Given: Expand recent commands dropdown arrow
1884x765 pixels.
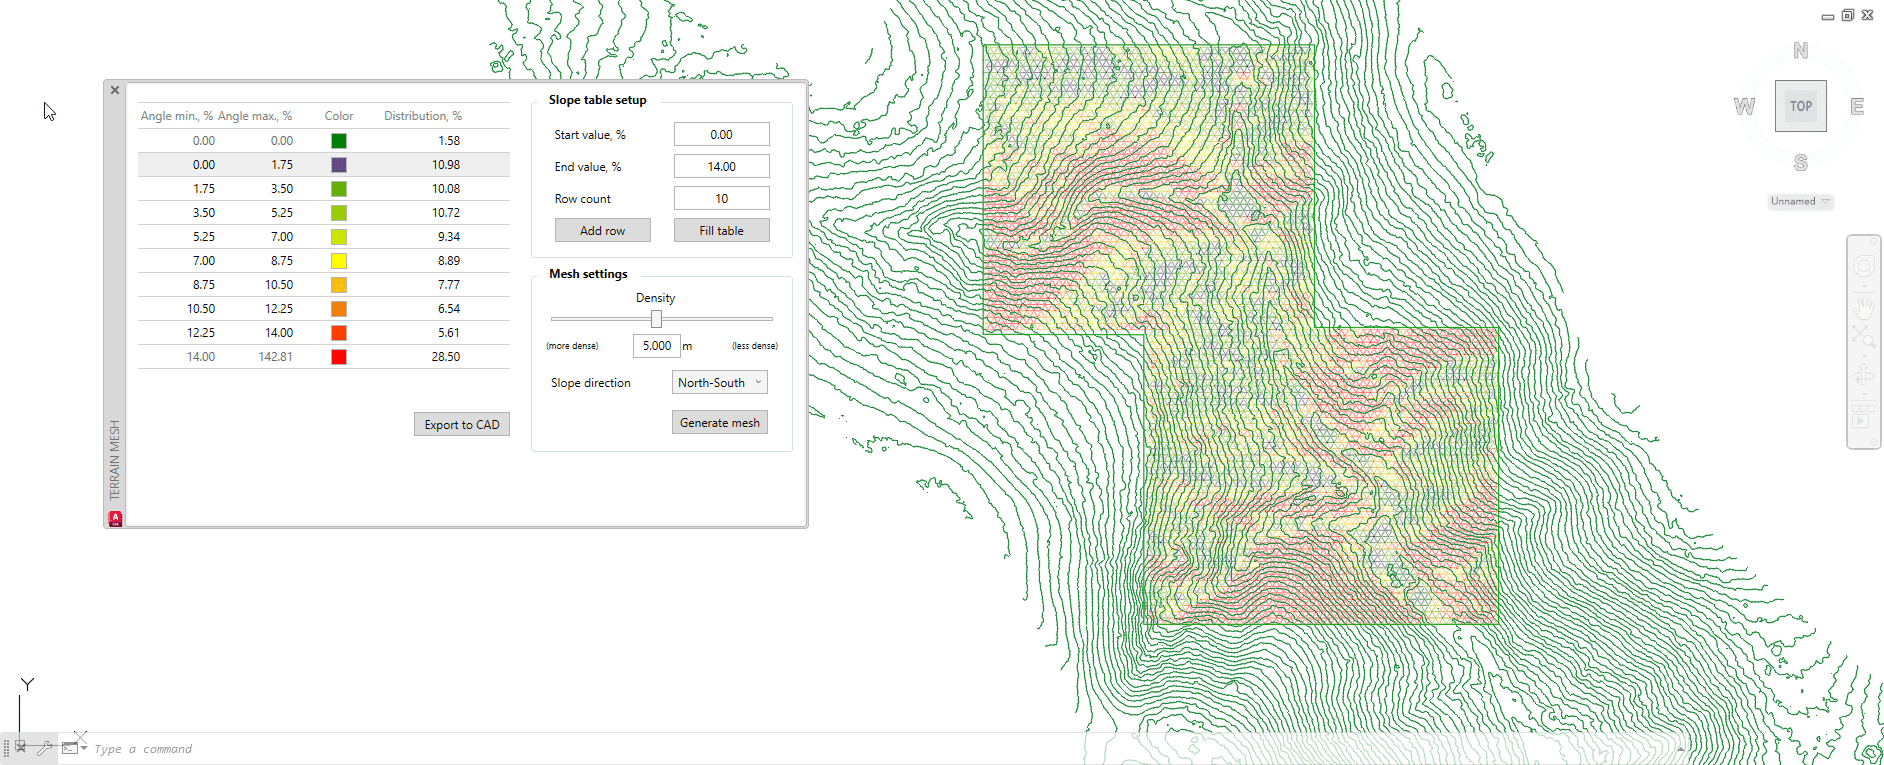Looking at the screenshot, I should tap(85, 748).
